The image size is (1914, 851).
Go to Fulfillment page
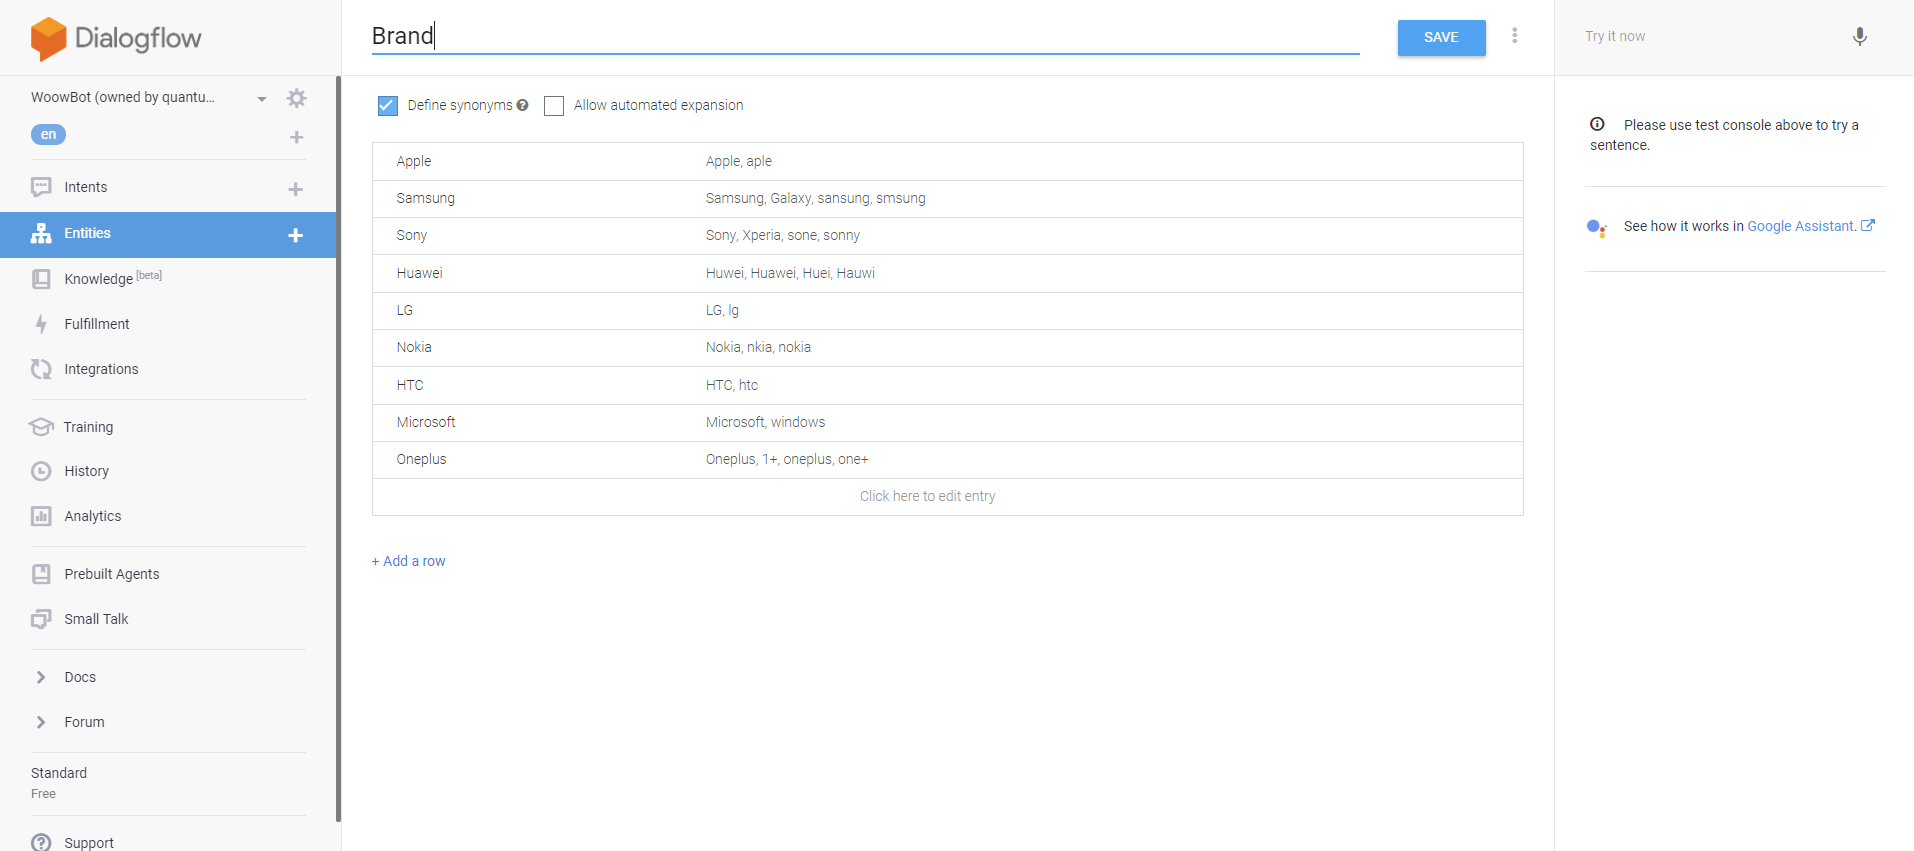(97, 324)
